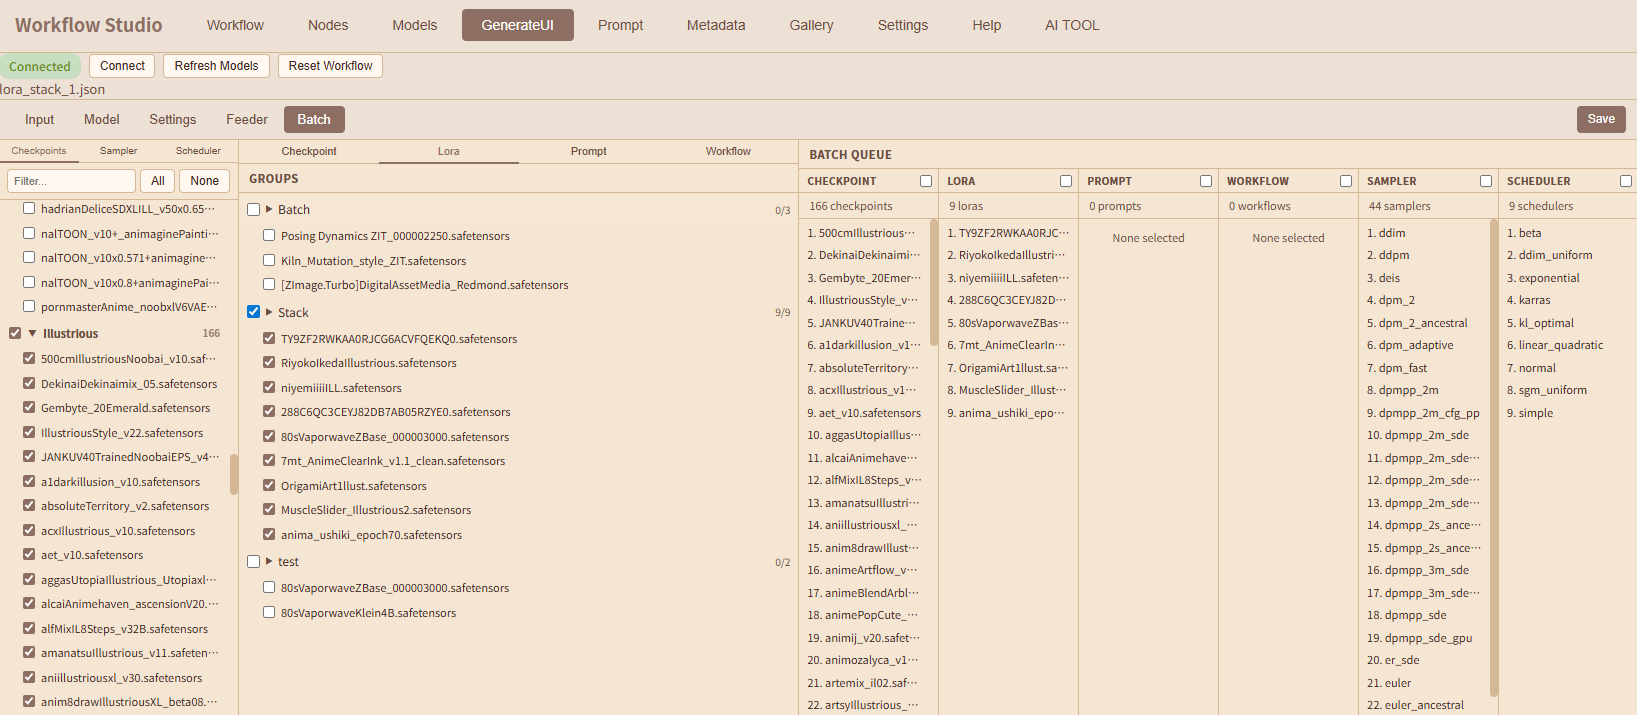This screenshot has width=1637, height=715.
Task: Collapse the Batch group arrow
Action: 269,209
